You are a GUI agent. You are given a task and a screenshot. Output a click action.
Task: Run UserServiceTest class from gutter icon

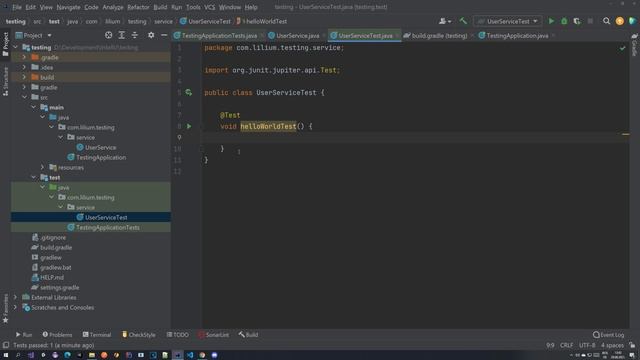point(189,93)
